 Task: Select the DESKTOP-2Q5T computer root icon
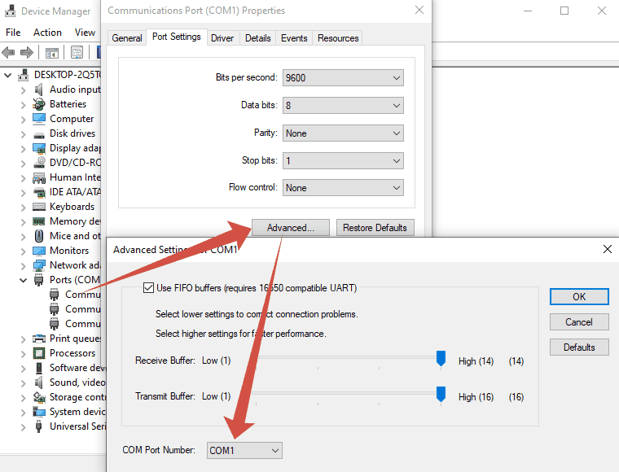(x=24, y=75)
